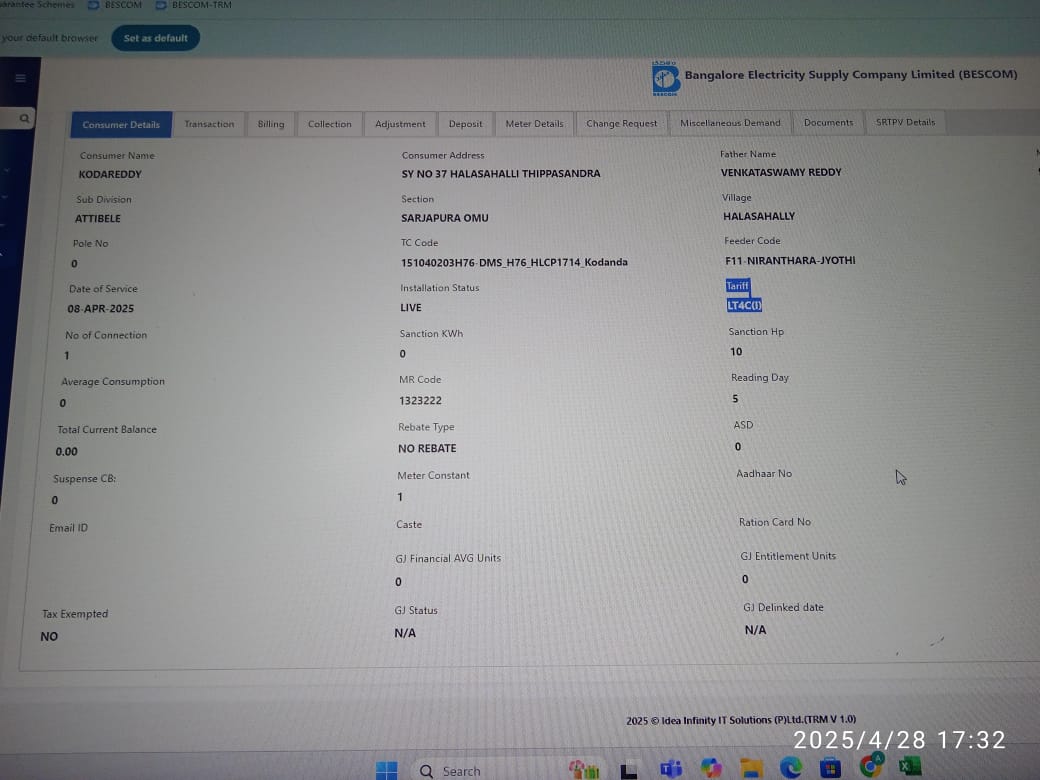Click the MR Code value 1323222

click(x=421, y=401)
